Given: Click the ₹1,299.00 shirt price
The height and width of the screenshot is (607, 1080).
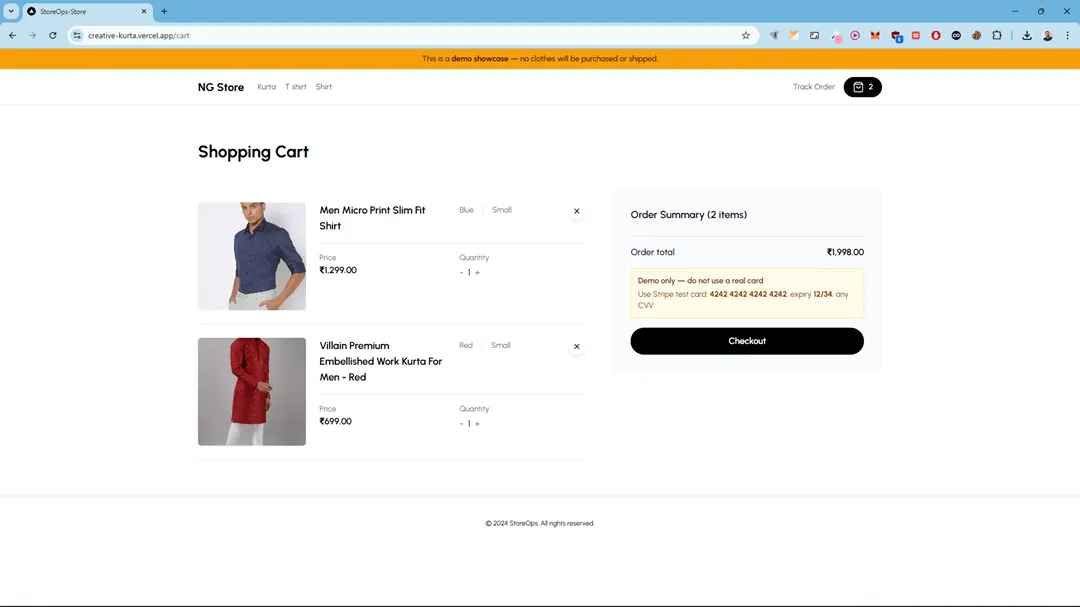Looking at the screenshot, I should 338,270.
